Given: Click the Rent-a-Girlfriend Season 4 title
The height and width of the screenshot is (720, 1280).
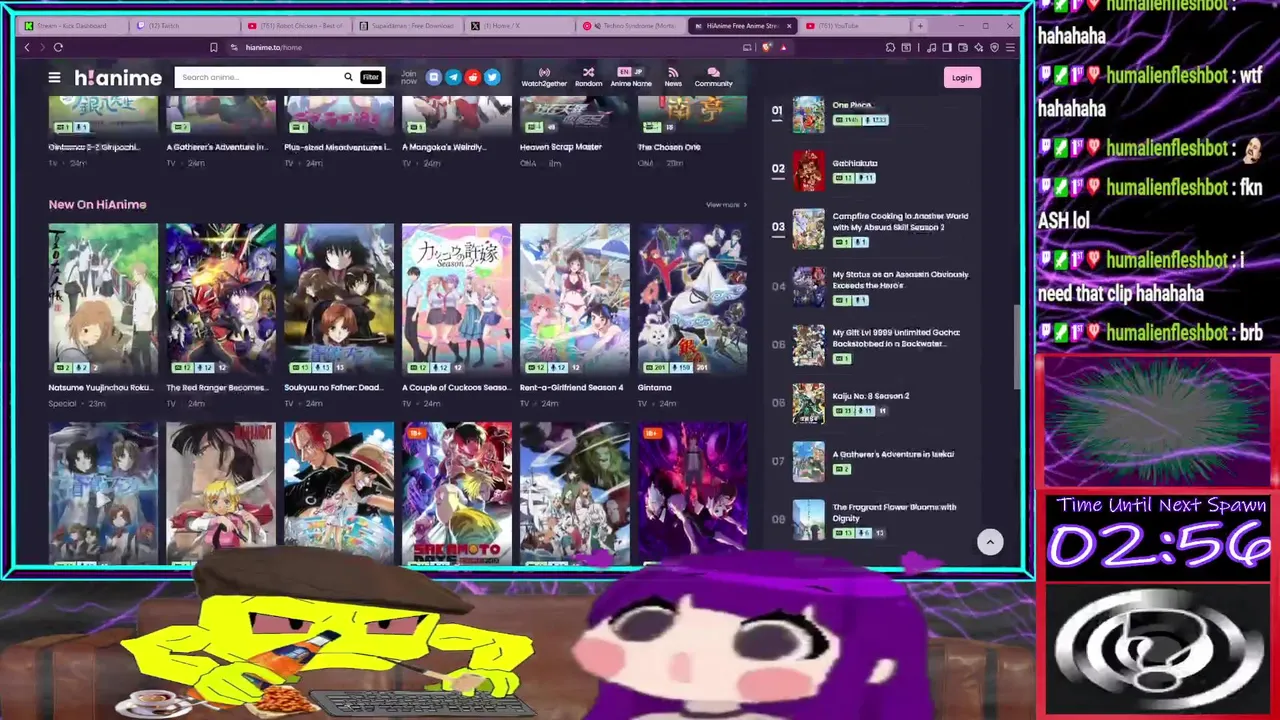Looking at the screenshot, I should click(571, 387).
